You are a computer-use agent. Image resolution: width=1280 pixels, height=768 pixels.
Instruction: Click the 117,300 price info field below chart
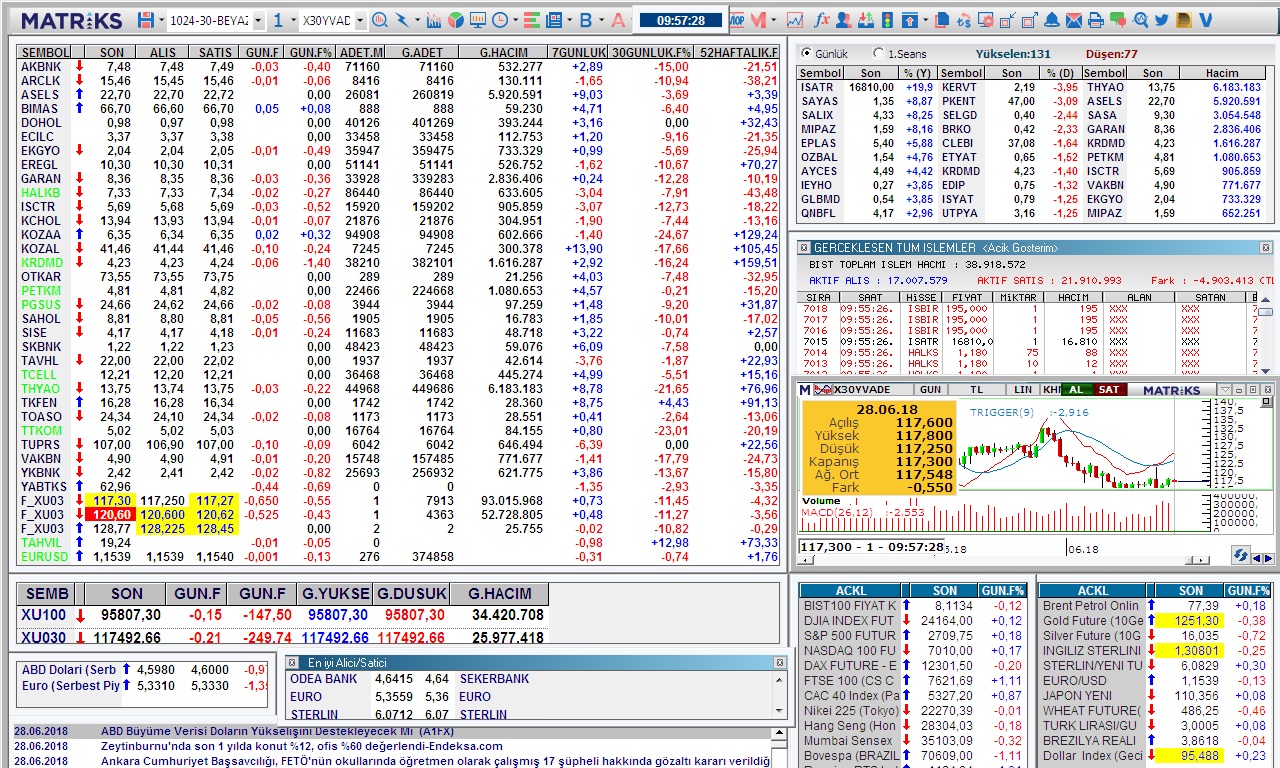(x=871, y=547)
